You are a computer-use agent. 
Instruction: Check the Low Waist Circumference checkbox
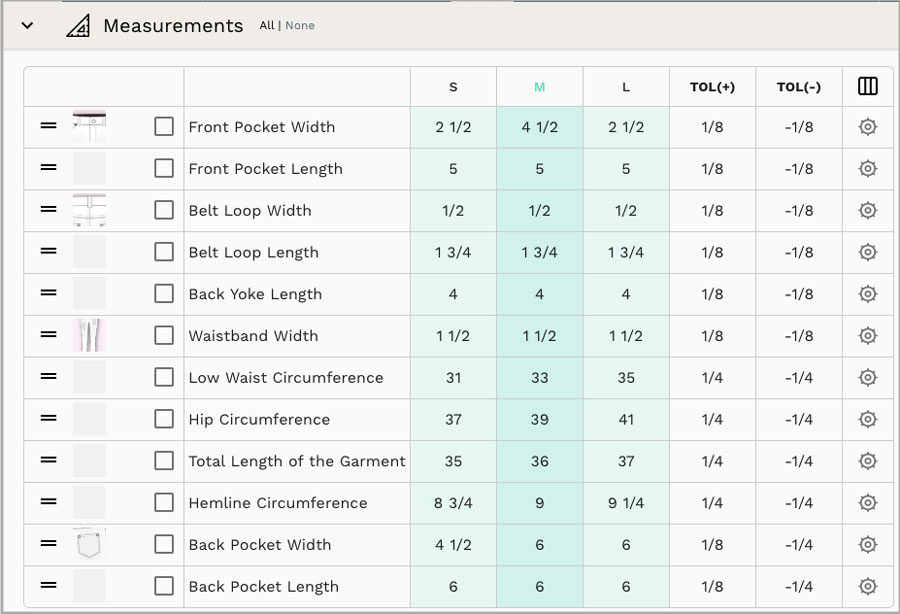tap(164, 377)
